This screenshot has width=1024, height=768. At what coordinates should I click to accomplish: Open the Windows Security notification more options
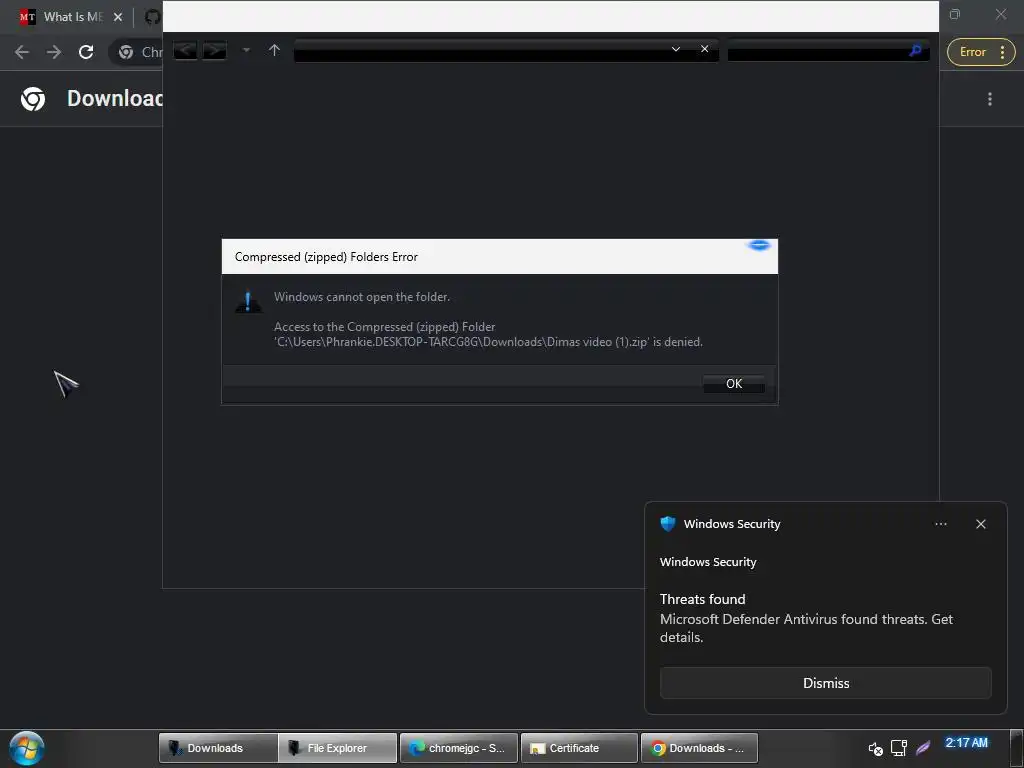point(940,524)
